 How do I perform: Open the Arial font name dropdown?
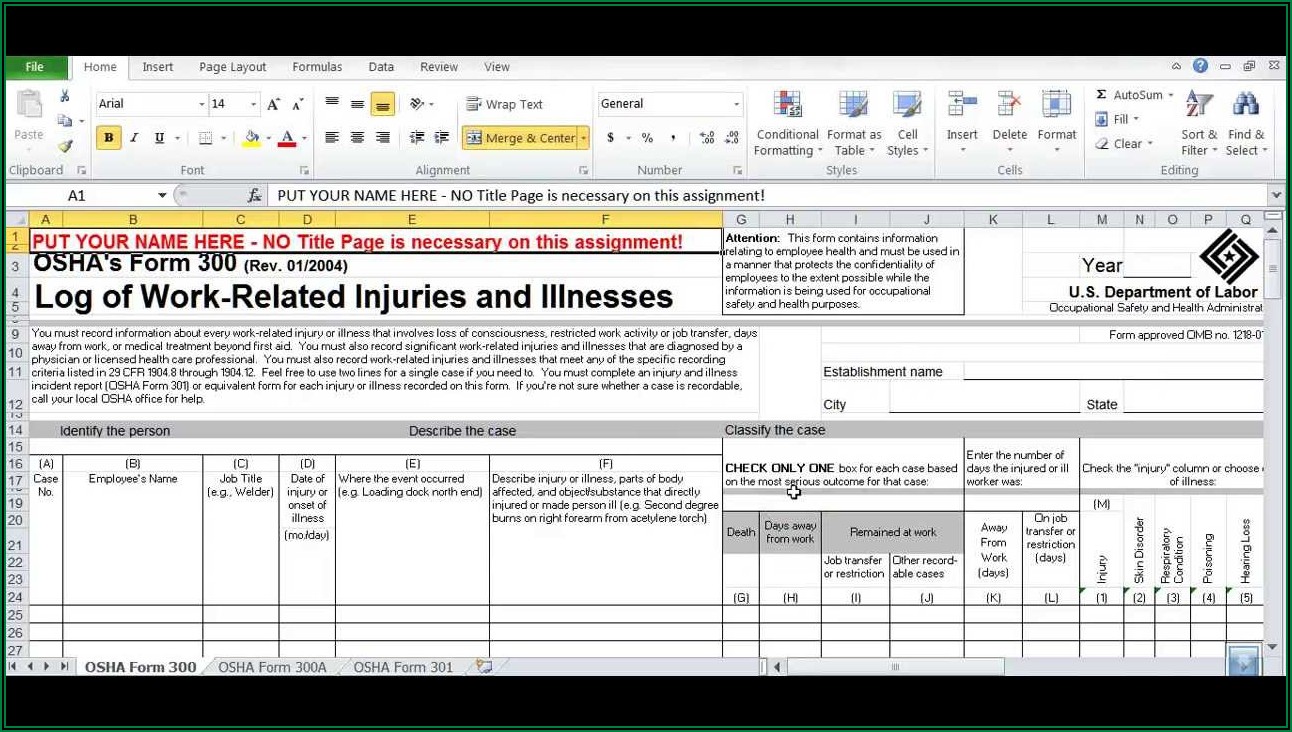[x=201, y=104]
